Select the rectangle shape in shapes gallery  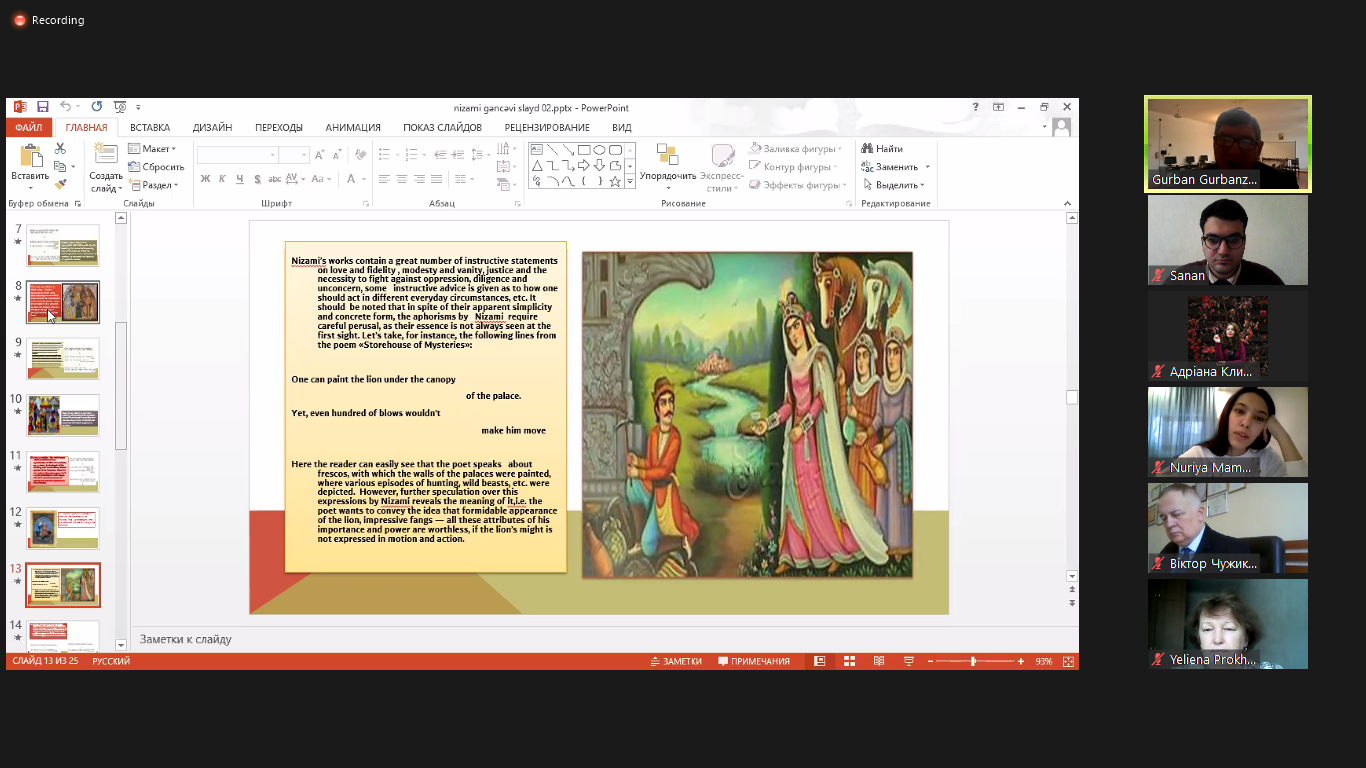click(x=583, y=150)
